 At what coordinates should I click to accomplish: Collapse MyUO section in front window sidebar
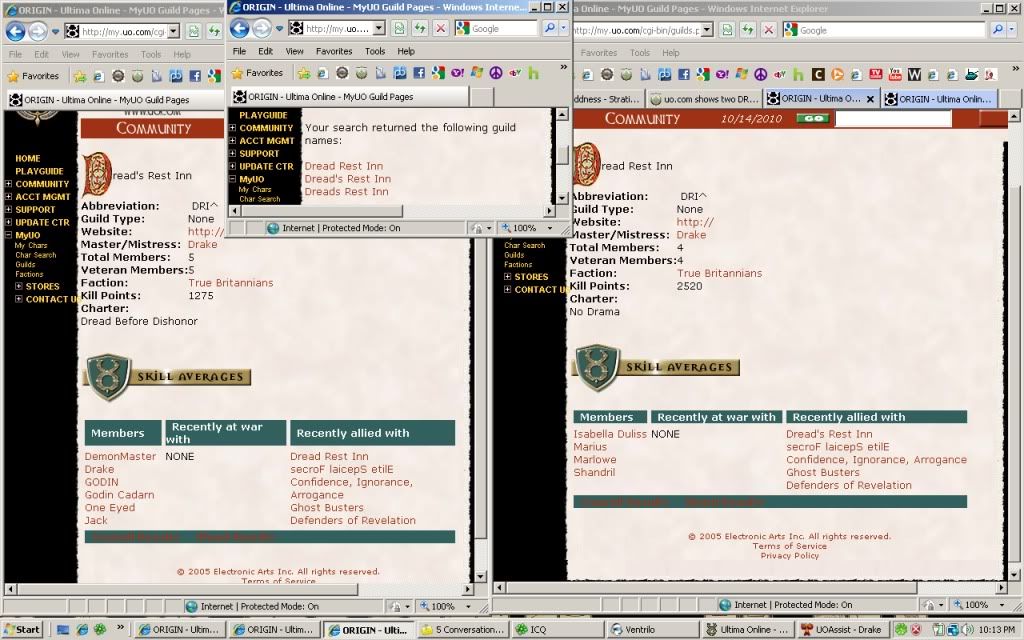click(x=232, y=179)
